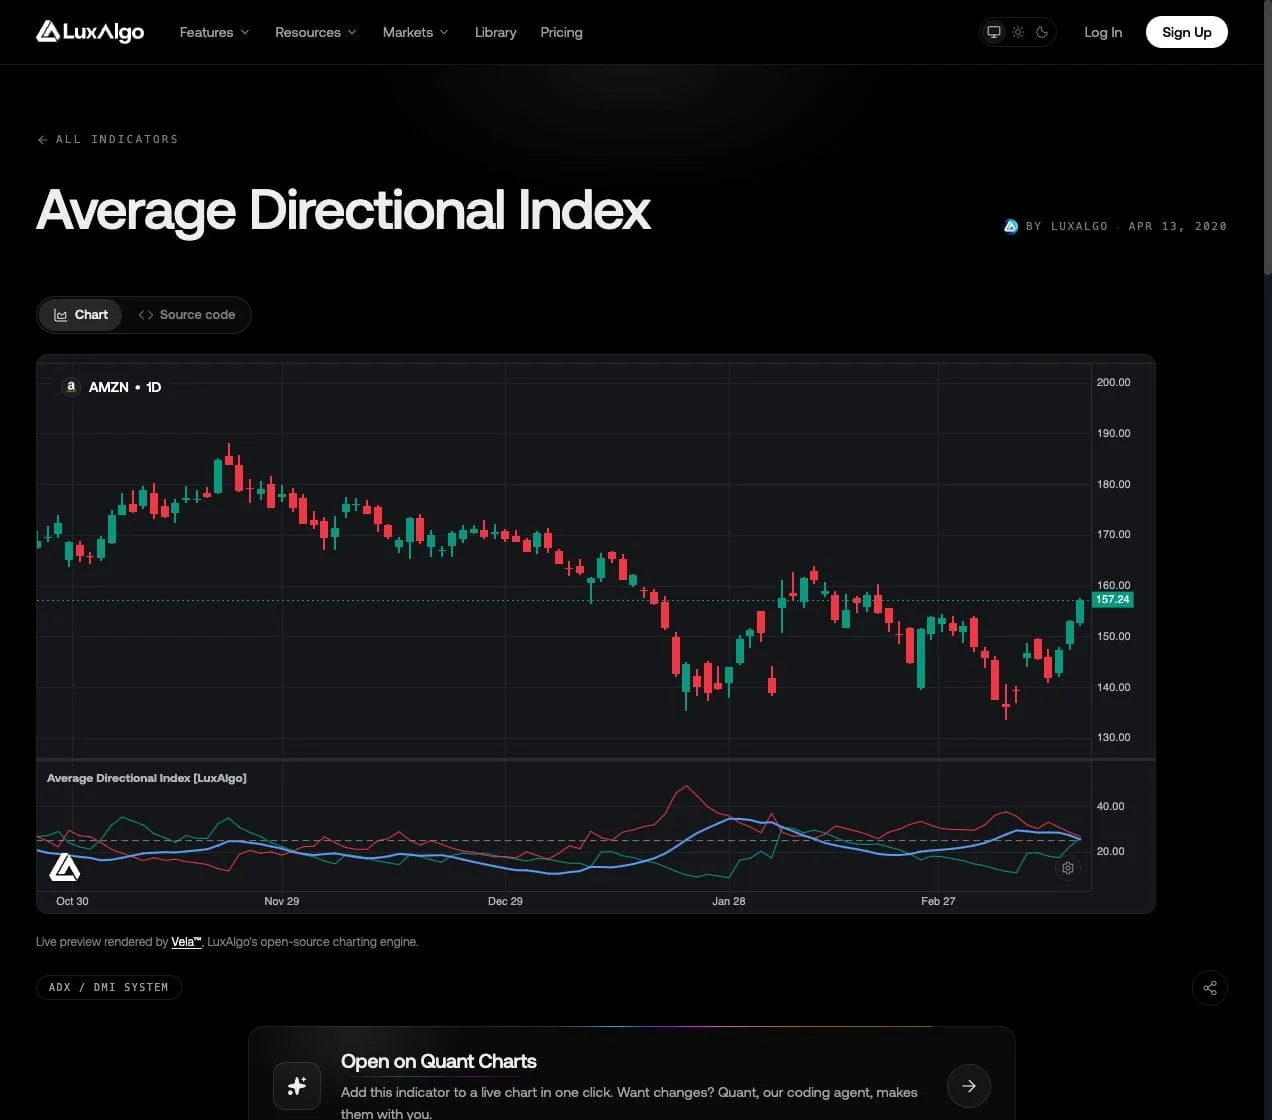Viewport: 1272px width, 1120px height.
Task: Click the 40.00 indicator axis label
Action: [x=1111, y=806]
